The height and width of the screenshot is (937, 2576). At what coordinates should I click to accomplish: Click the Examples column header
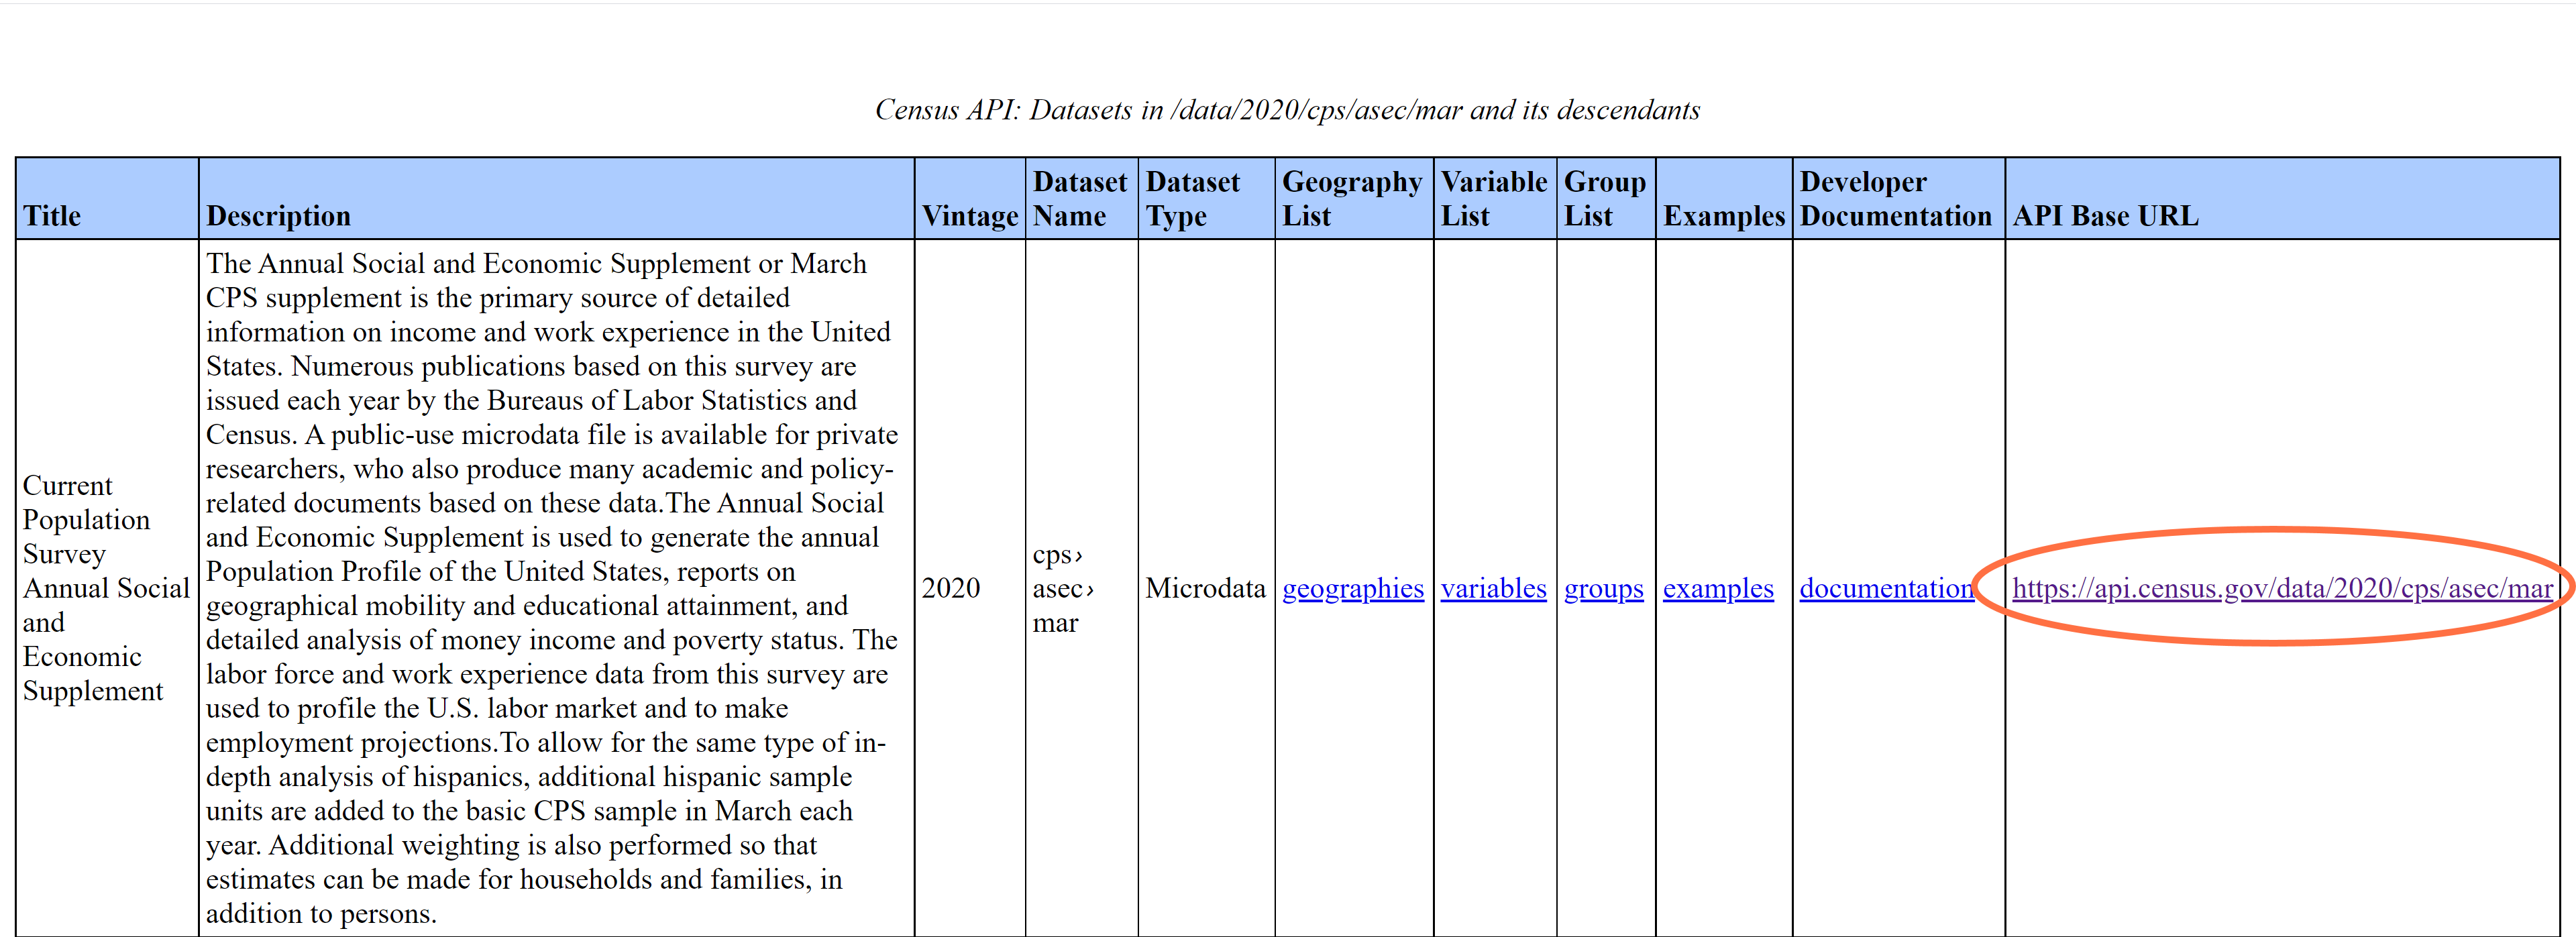pos(1723,215)
